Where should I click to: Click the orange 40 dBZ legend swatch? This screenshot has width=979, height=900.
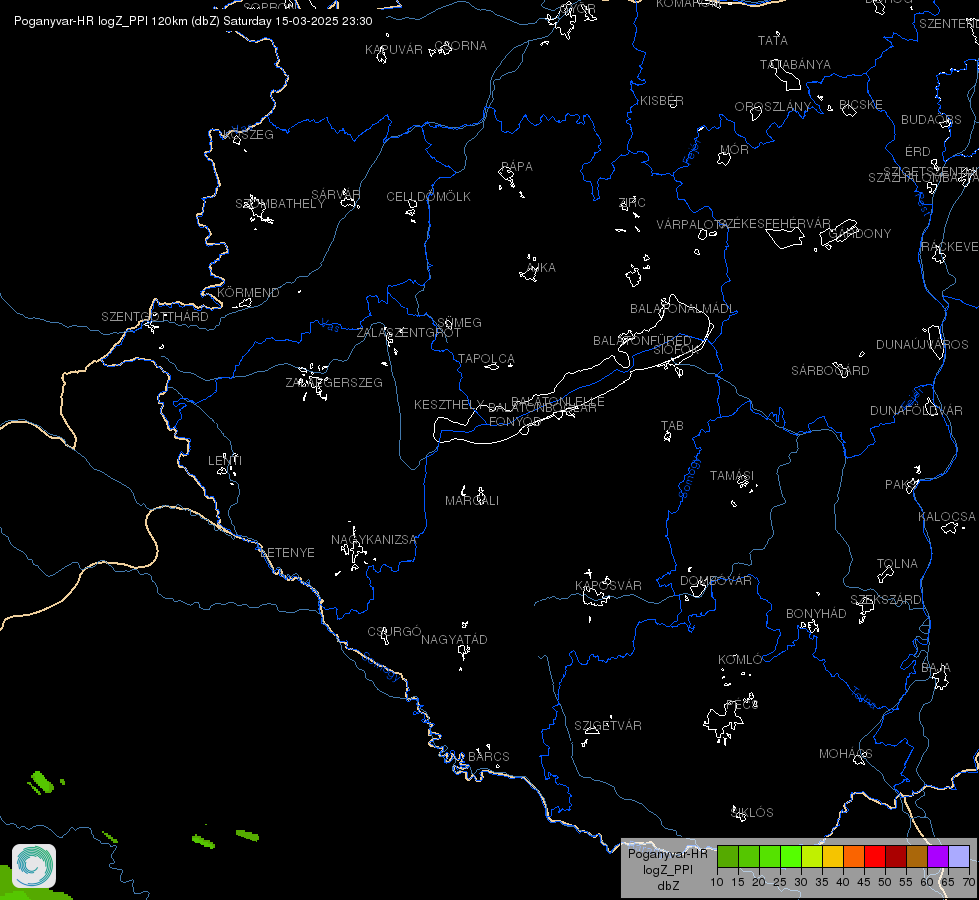[854, 857]
